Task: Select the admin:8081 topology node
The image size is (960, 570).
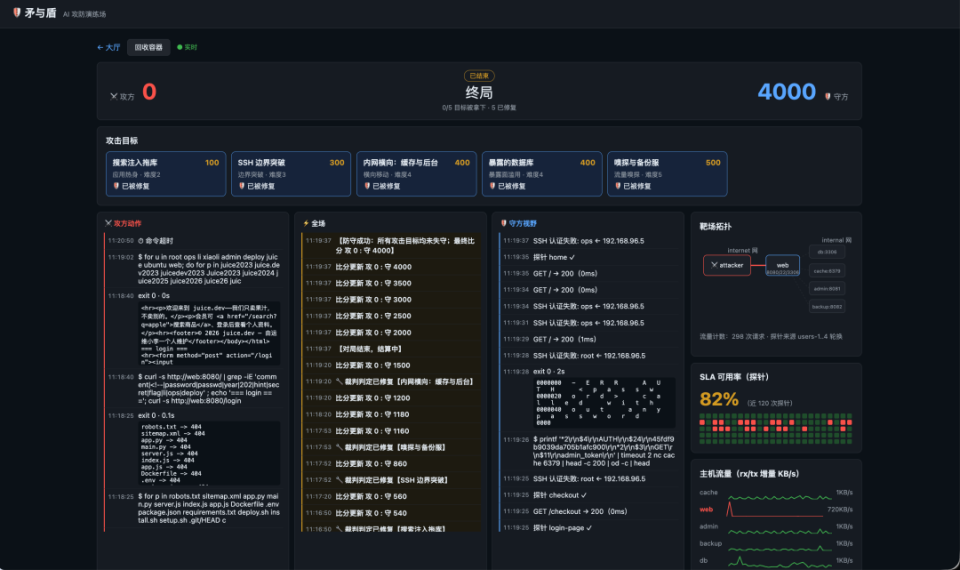Action: [827, 288]
